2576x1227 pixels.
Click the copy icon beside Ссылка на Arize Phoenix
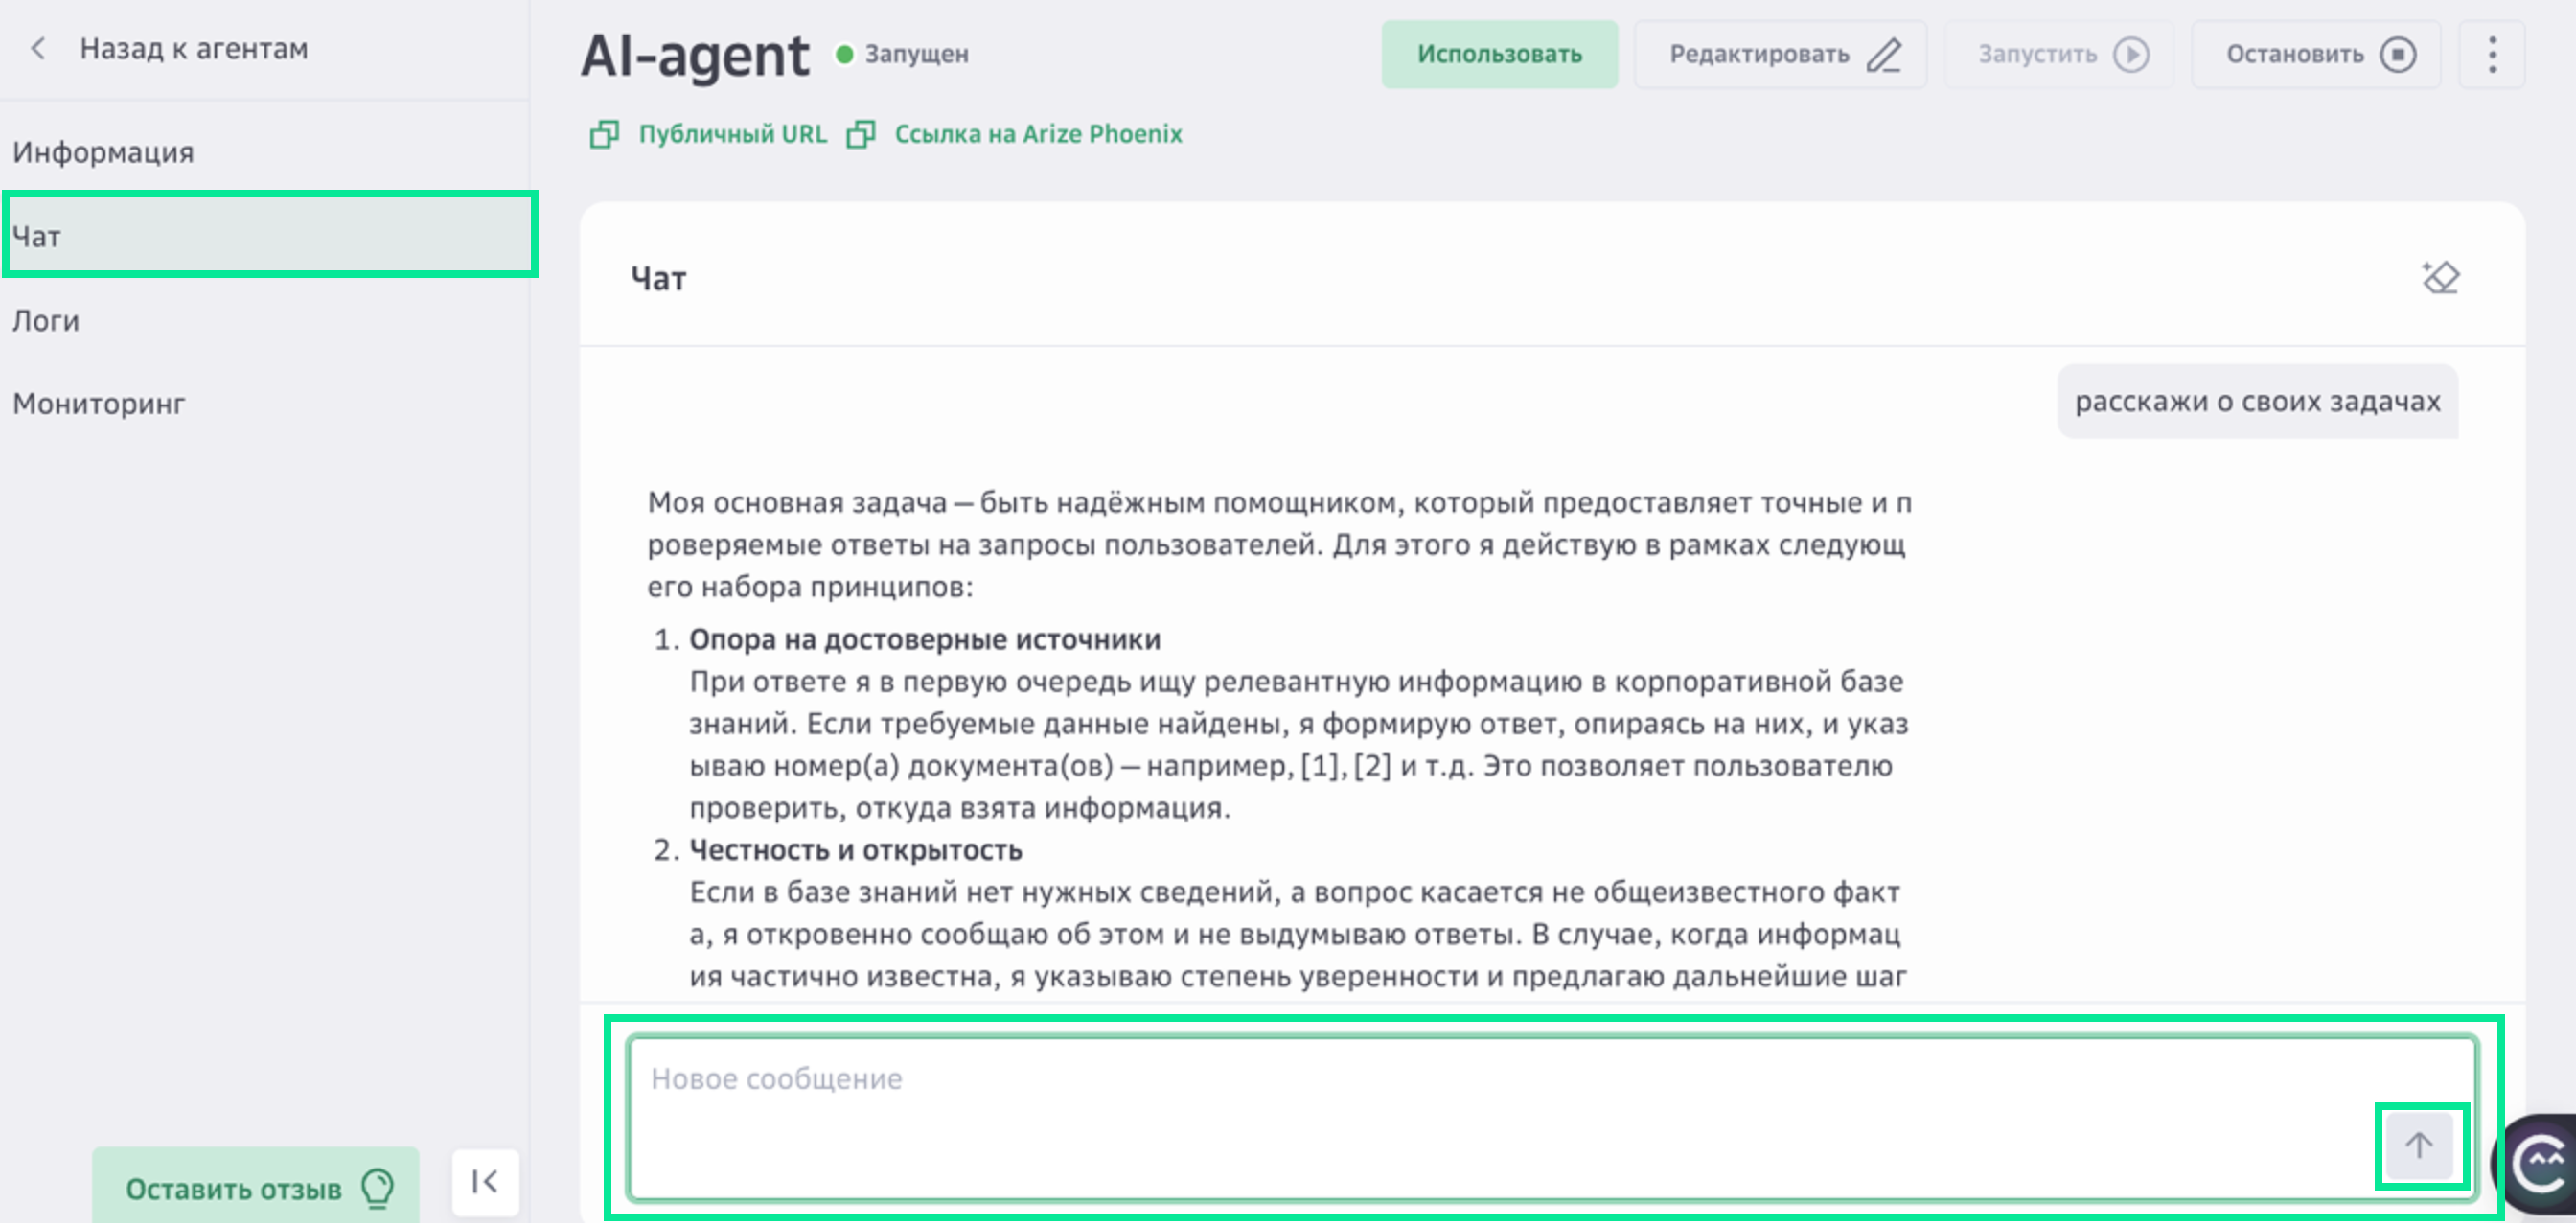(860, 134)
